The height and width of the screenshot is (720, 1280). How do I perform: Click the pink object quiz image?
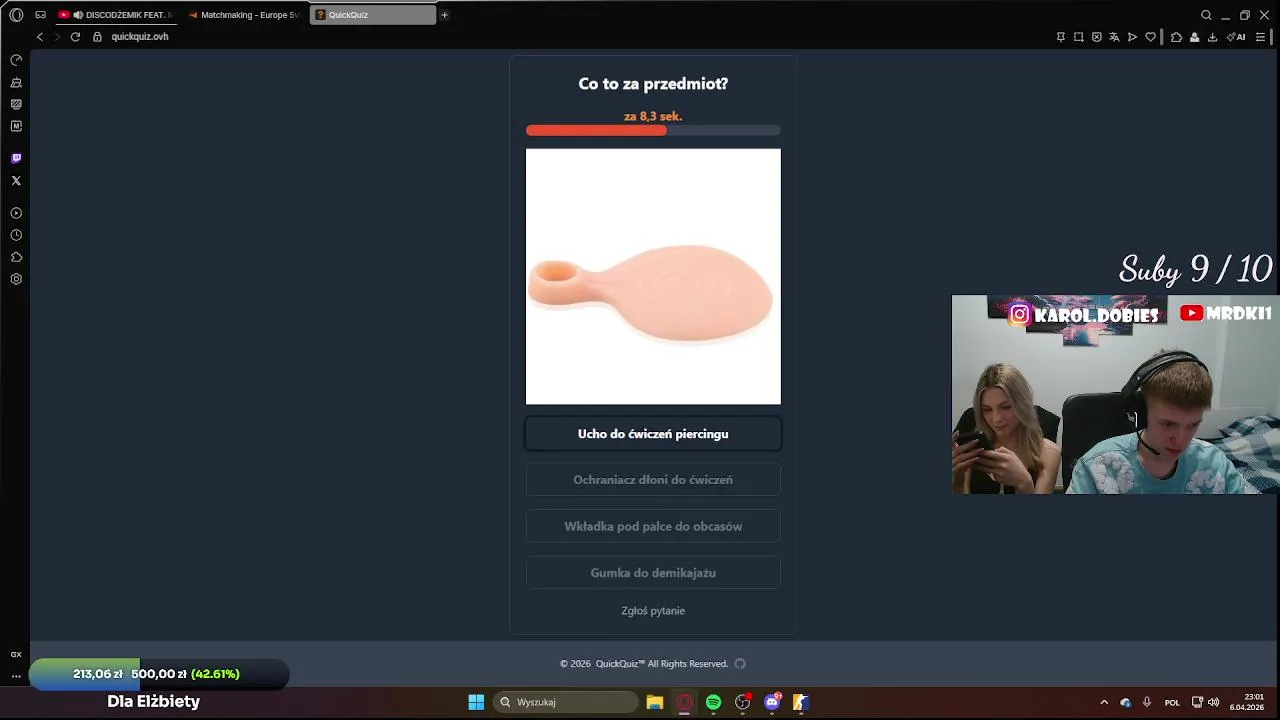(x=653, y=277)
